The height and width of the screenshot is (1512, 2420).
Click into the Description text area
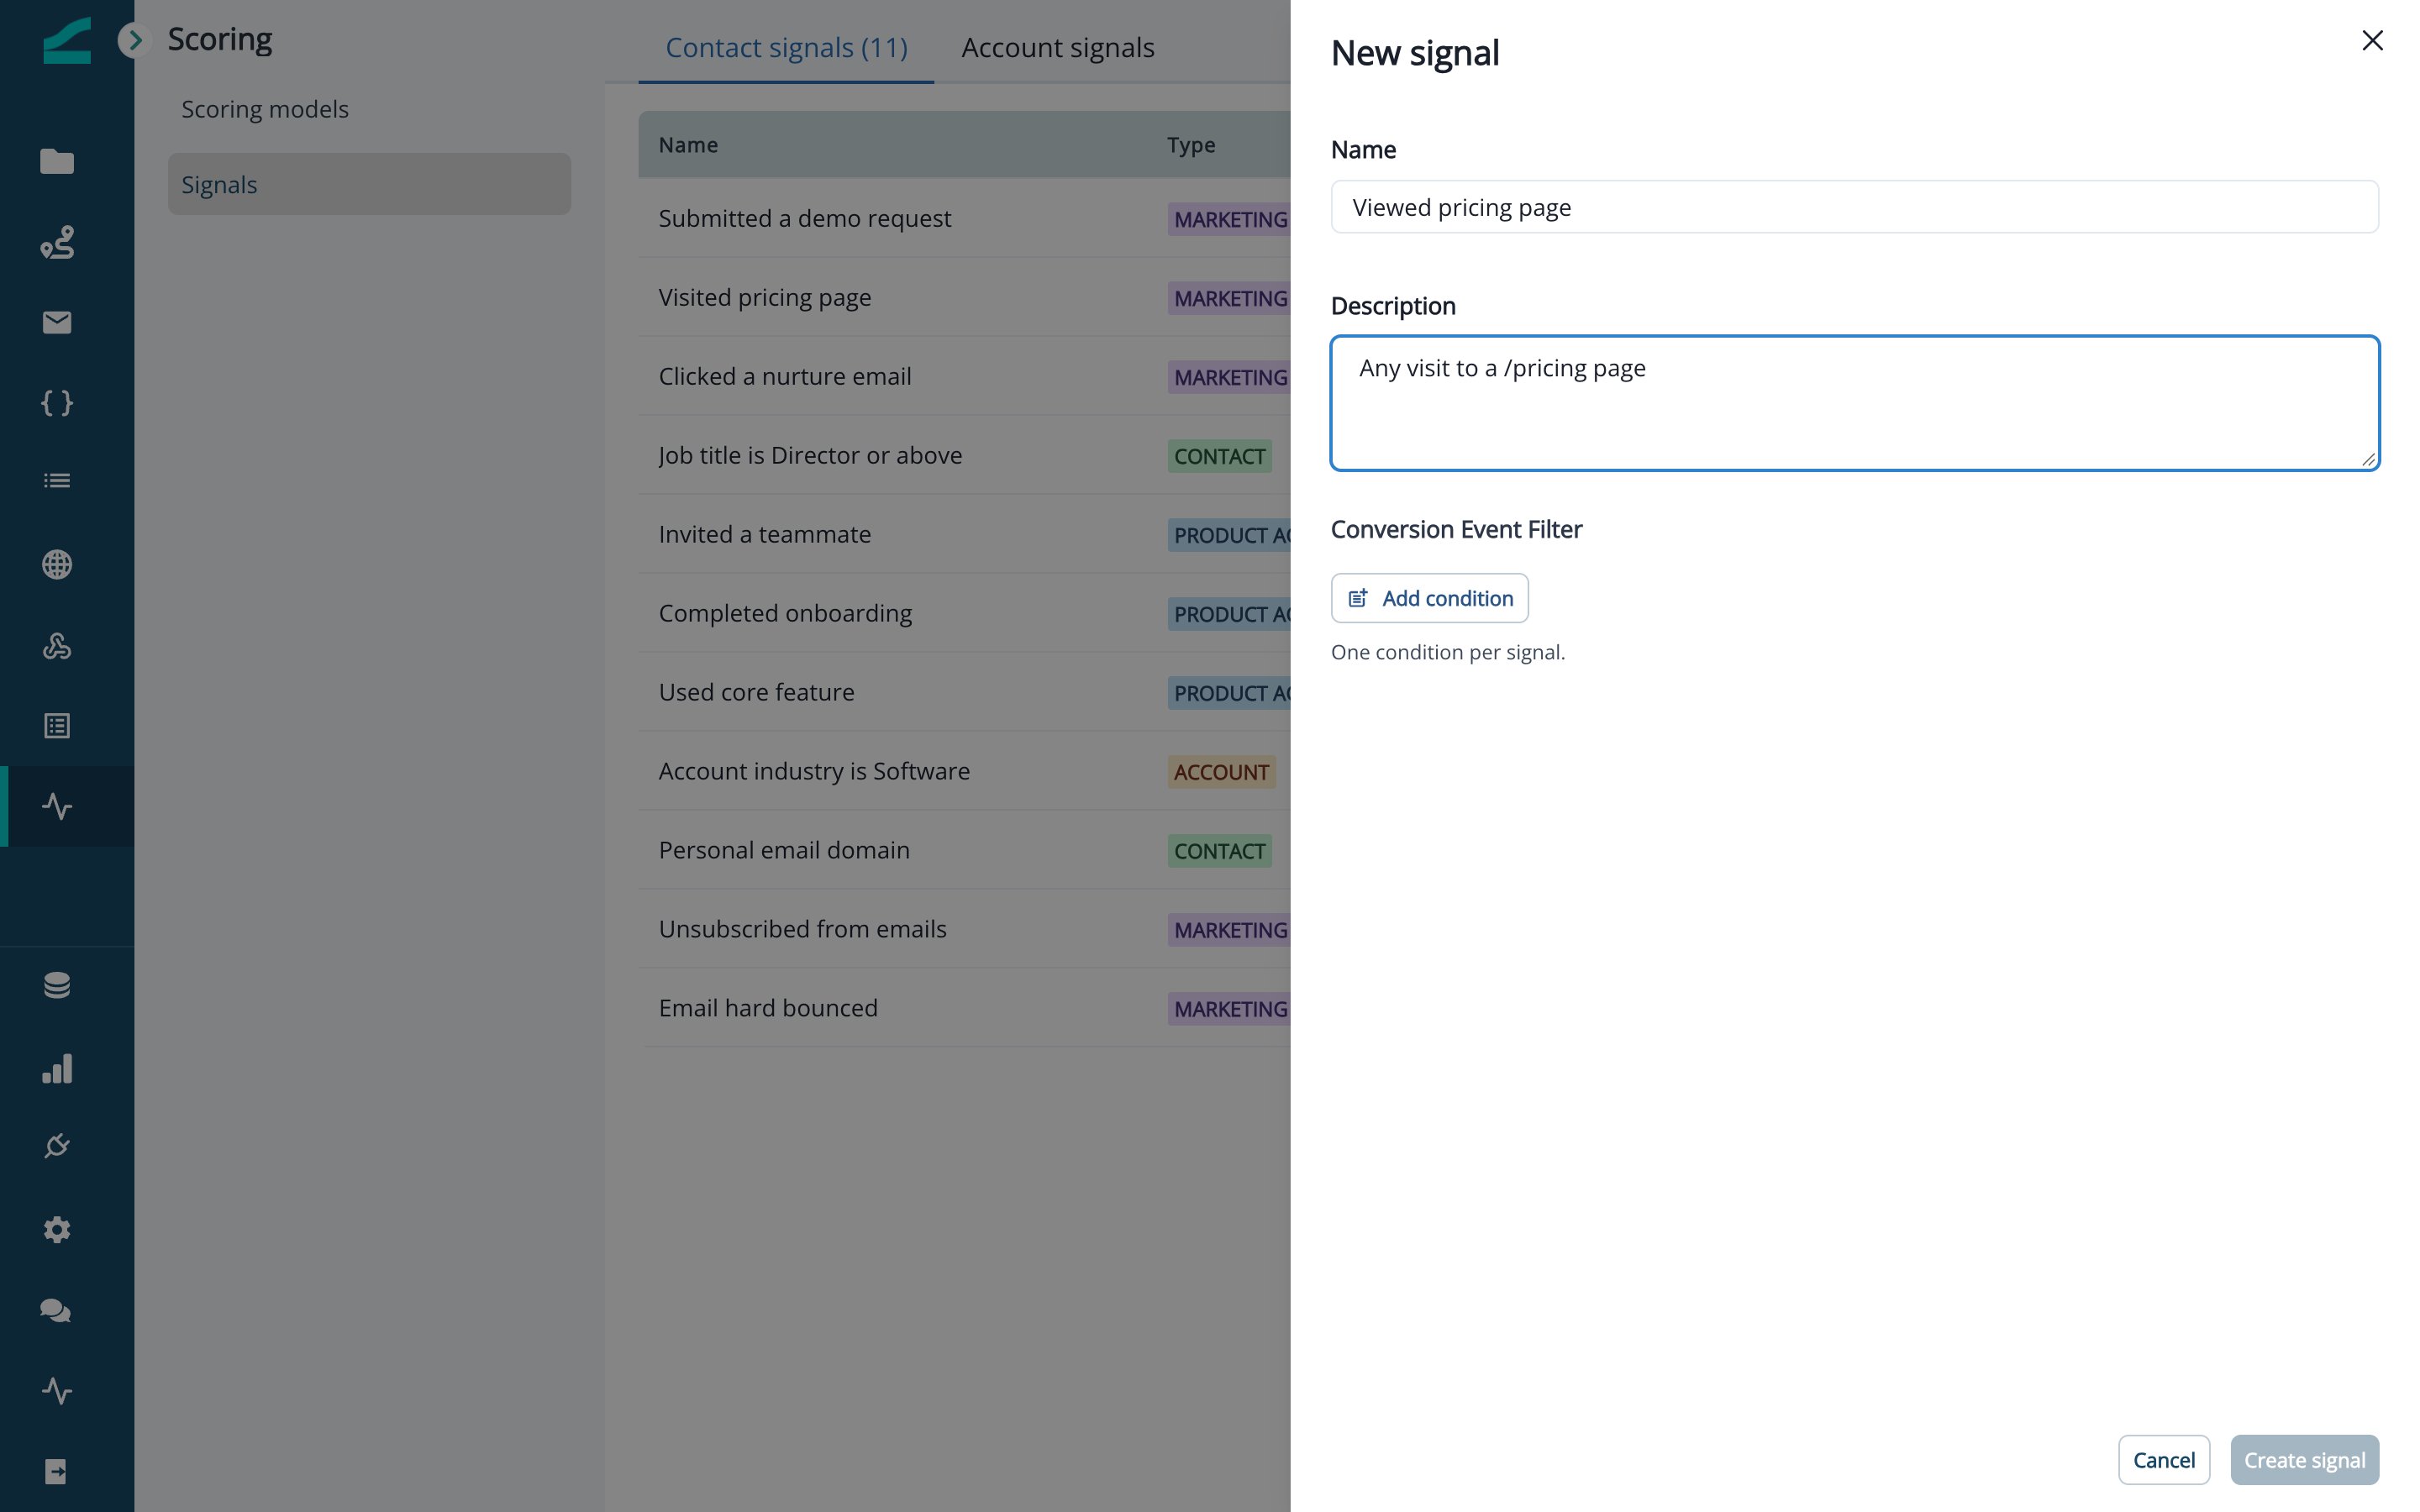pyautogui.click(x=1854, y=403)
